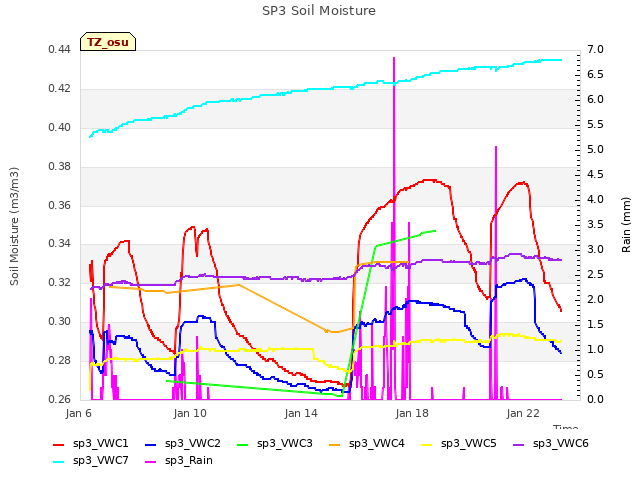640x480 pixels.
Task: Click the Jan 22 x-axis label
Action: pyautogui.click(x=523, y=413)
